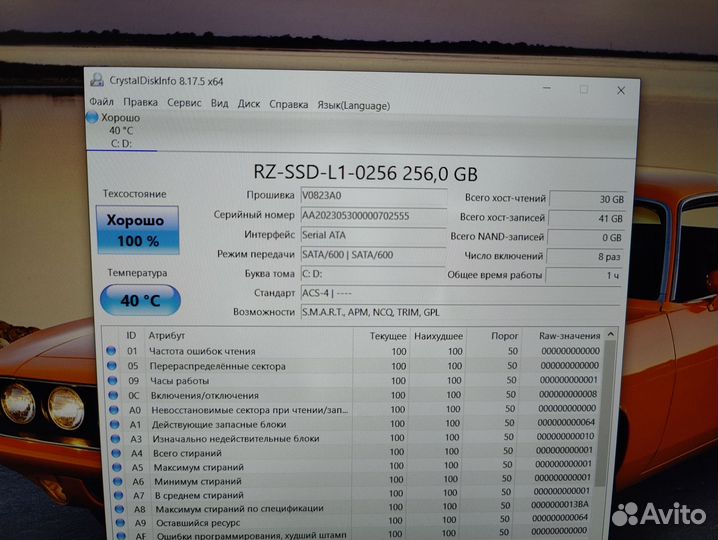The width and height of the screenshot is (718, 540).
Task: Select the В среднем стираний text
Action: [x=199, y=495]
